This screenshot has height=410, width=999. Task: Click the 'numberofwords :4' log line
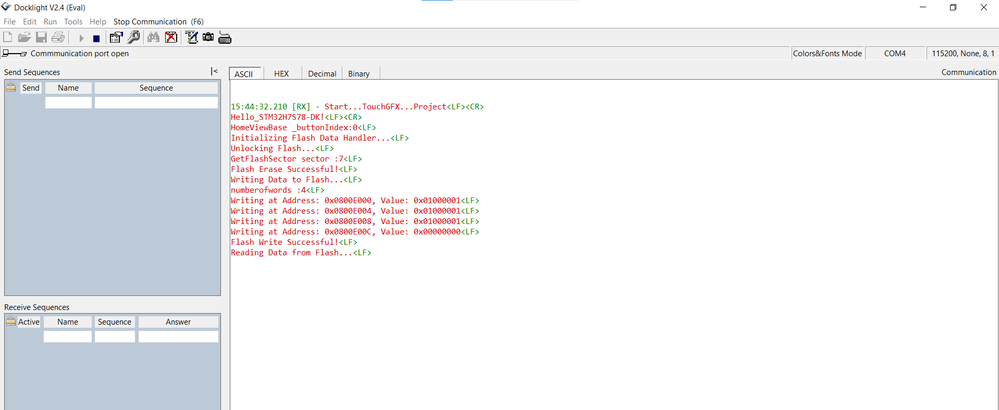[278, 190]
